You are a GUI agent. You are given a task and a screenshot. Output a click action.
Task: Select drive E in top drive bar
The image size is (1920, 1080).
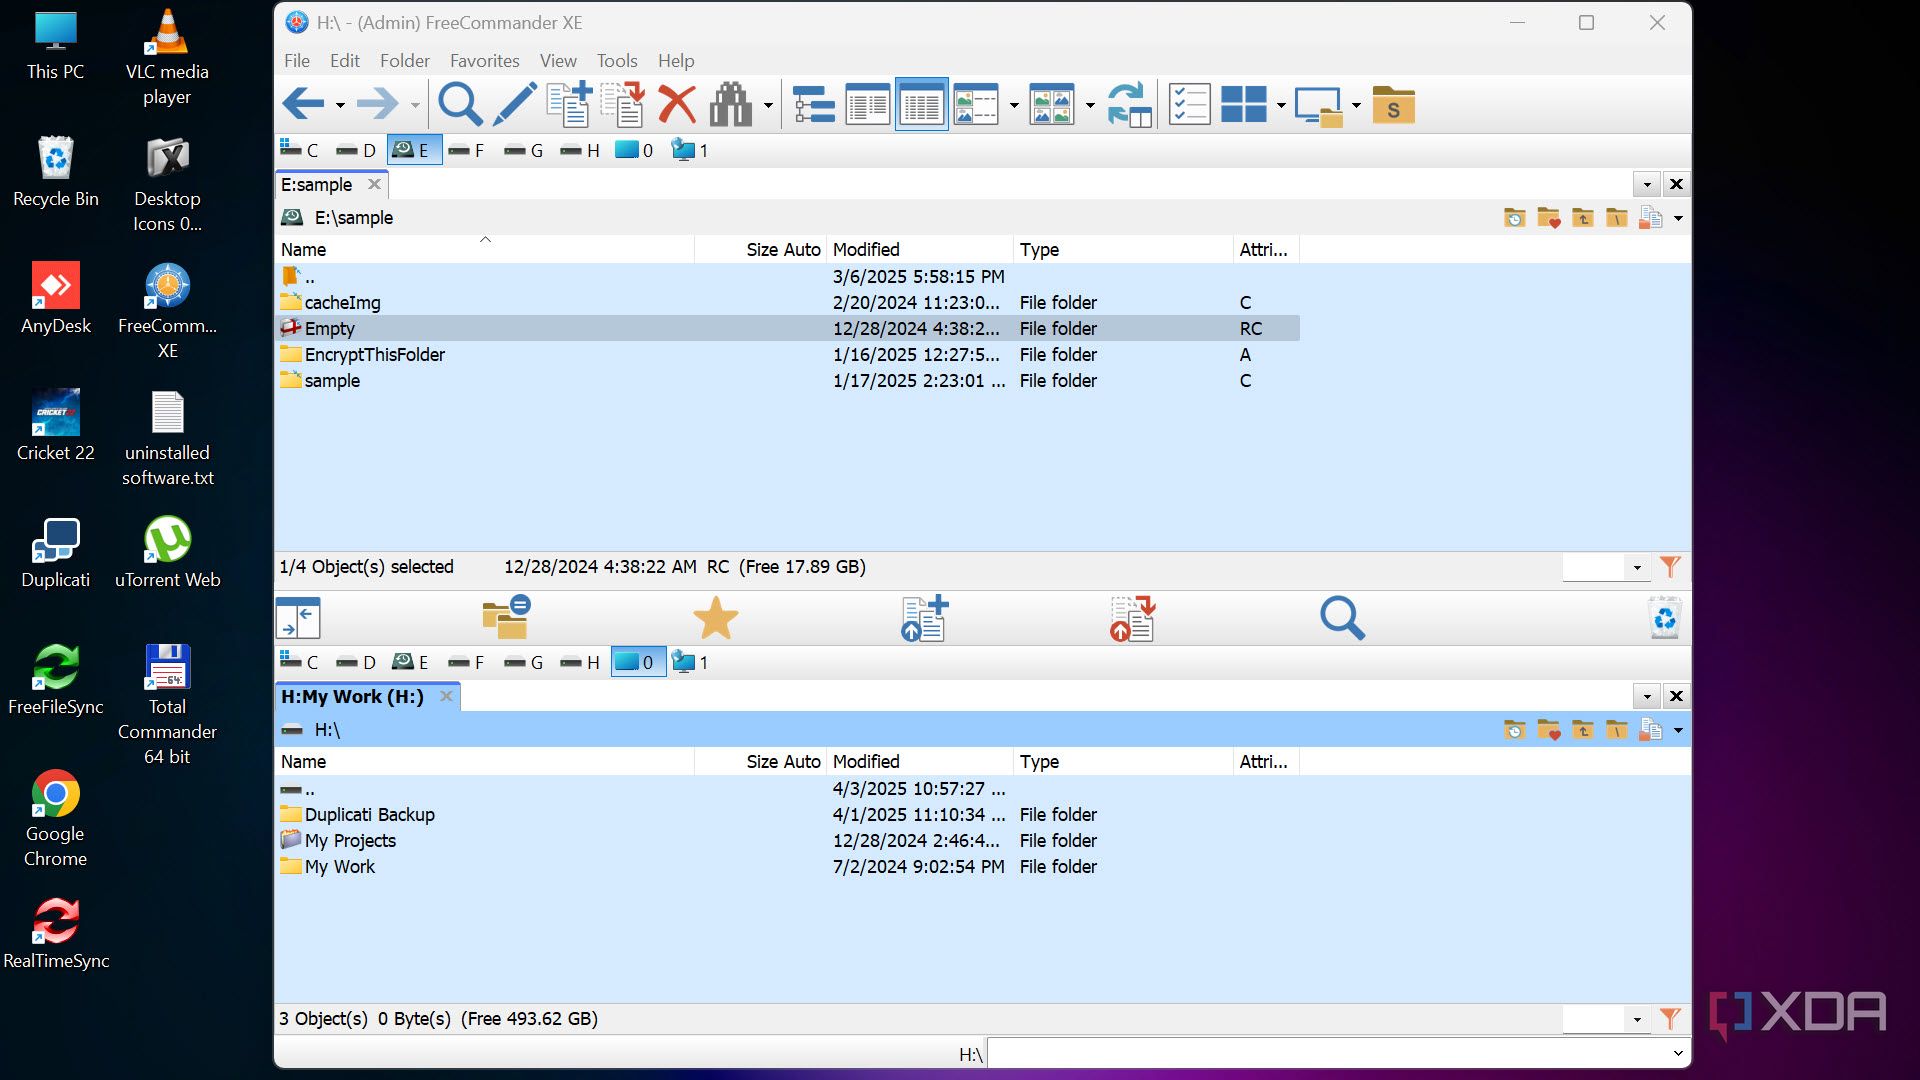[414, 150]
